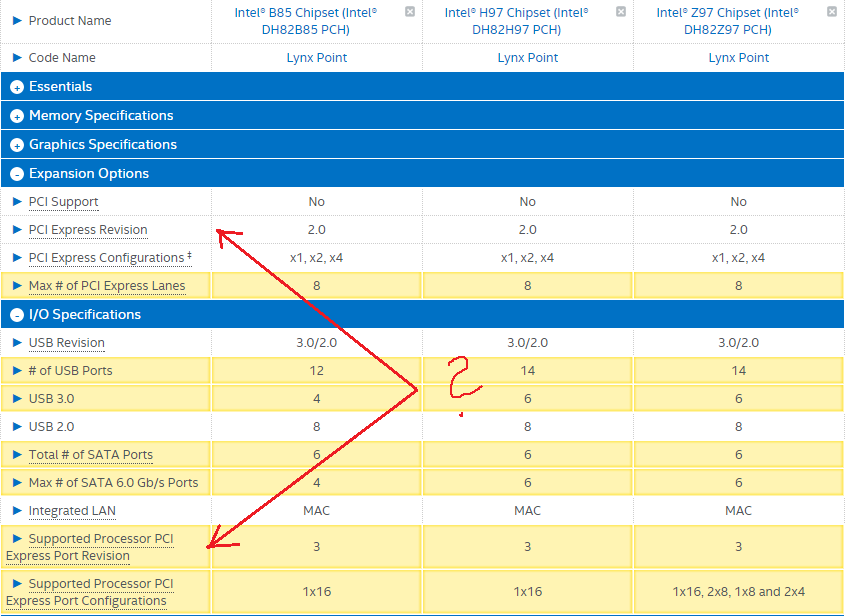Screen dimensions: 846x616
Task: Click the arrow icon beside USB 3.0
Action: click(17, 399)
